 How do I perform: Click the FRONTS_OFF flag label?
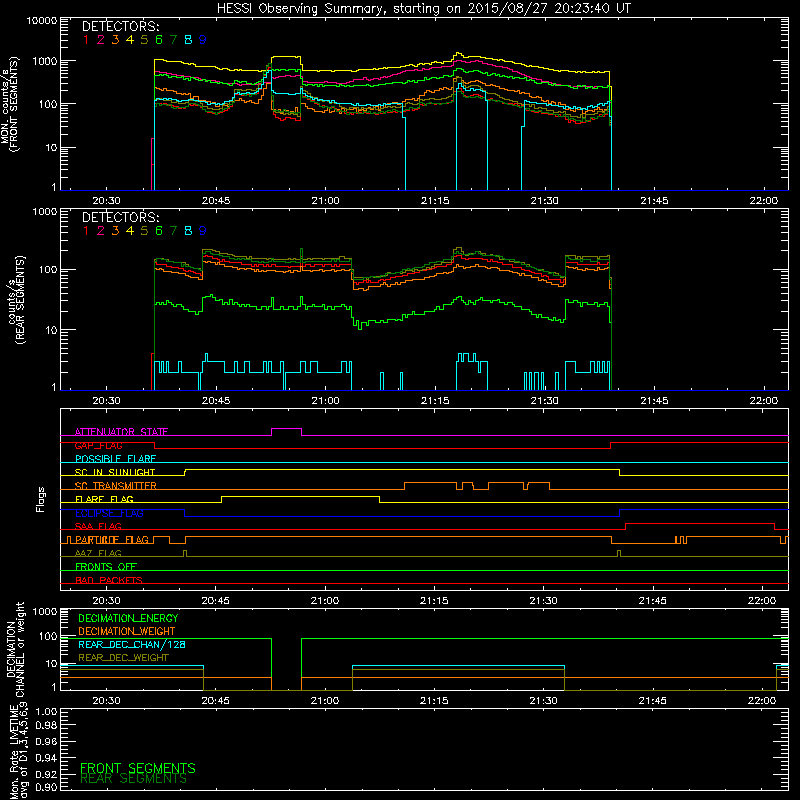tap(106, 567)
